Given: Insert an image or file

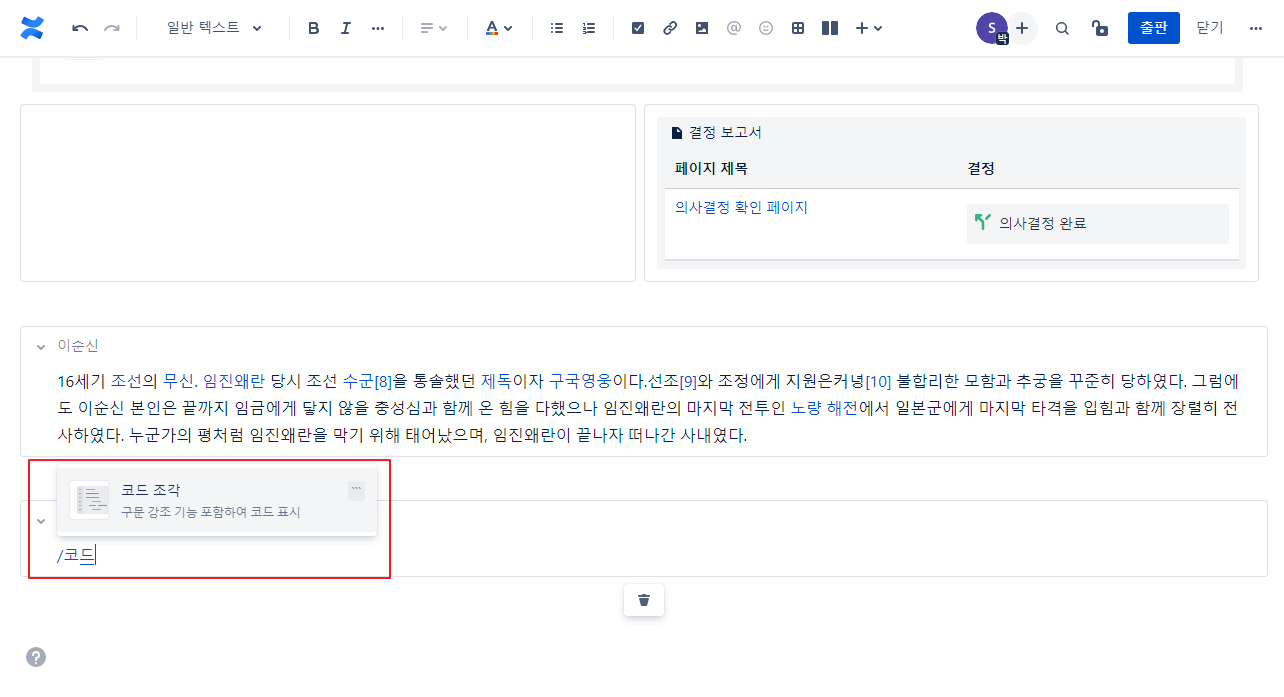Looking at the screenshot, I should click(702, 28).
